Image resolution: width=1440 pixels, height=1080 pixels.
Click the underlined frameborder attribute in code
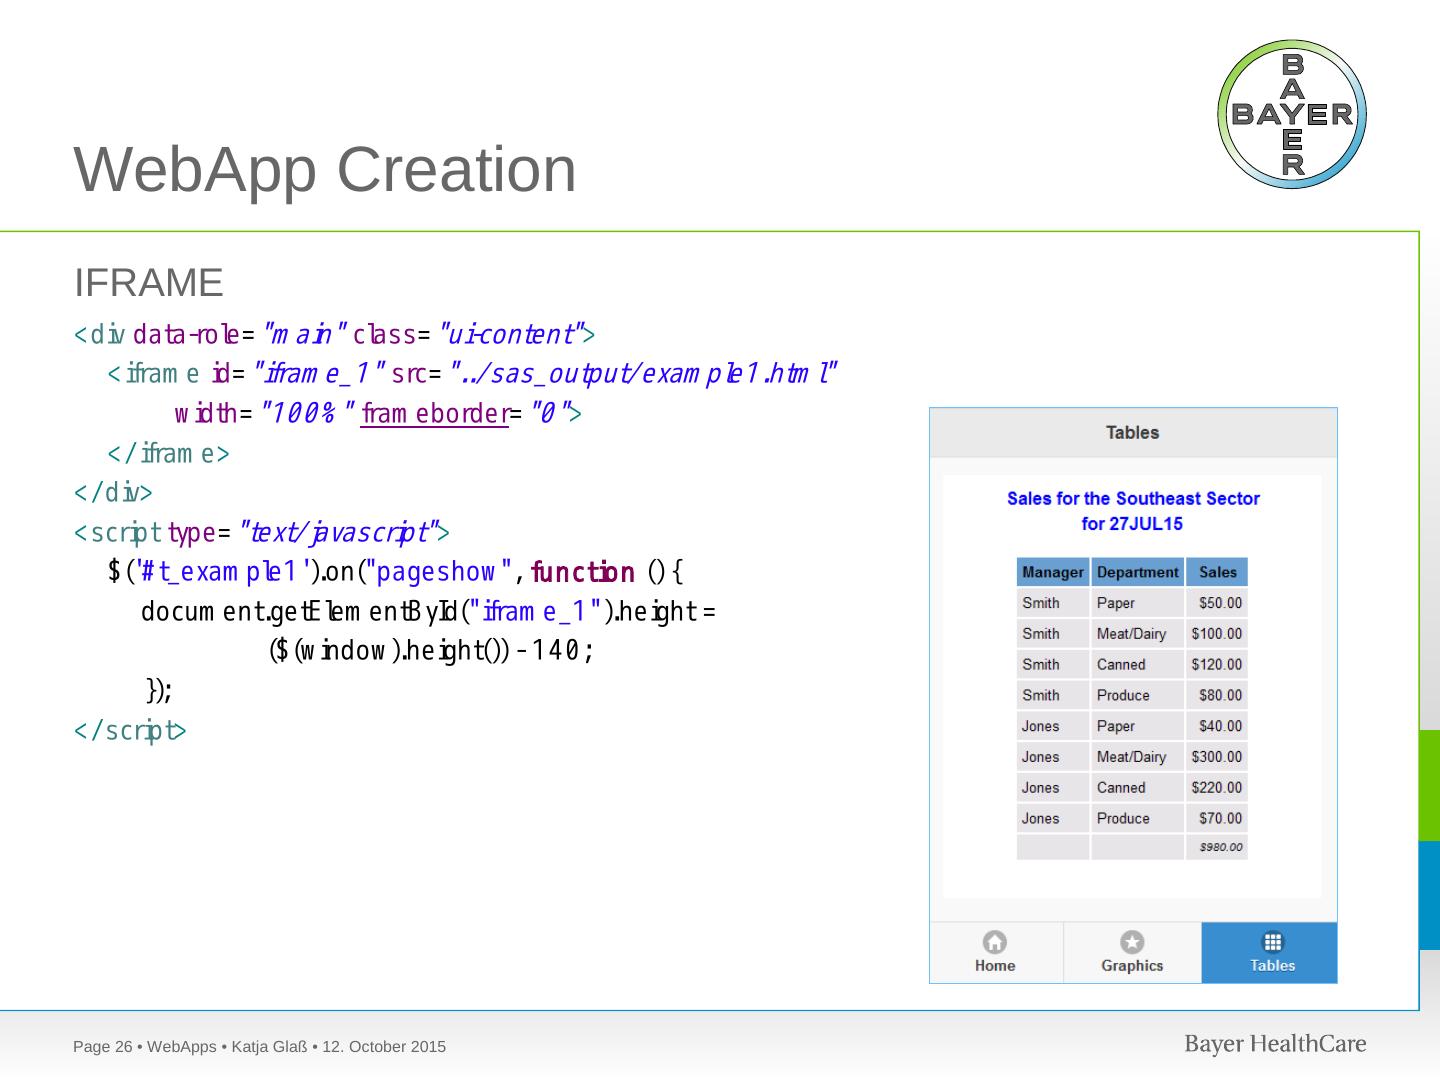pos(435,413)
